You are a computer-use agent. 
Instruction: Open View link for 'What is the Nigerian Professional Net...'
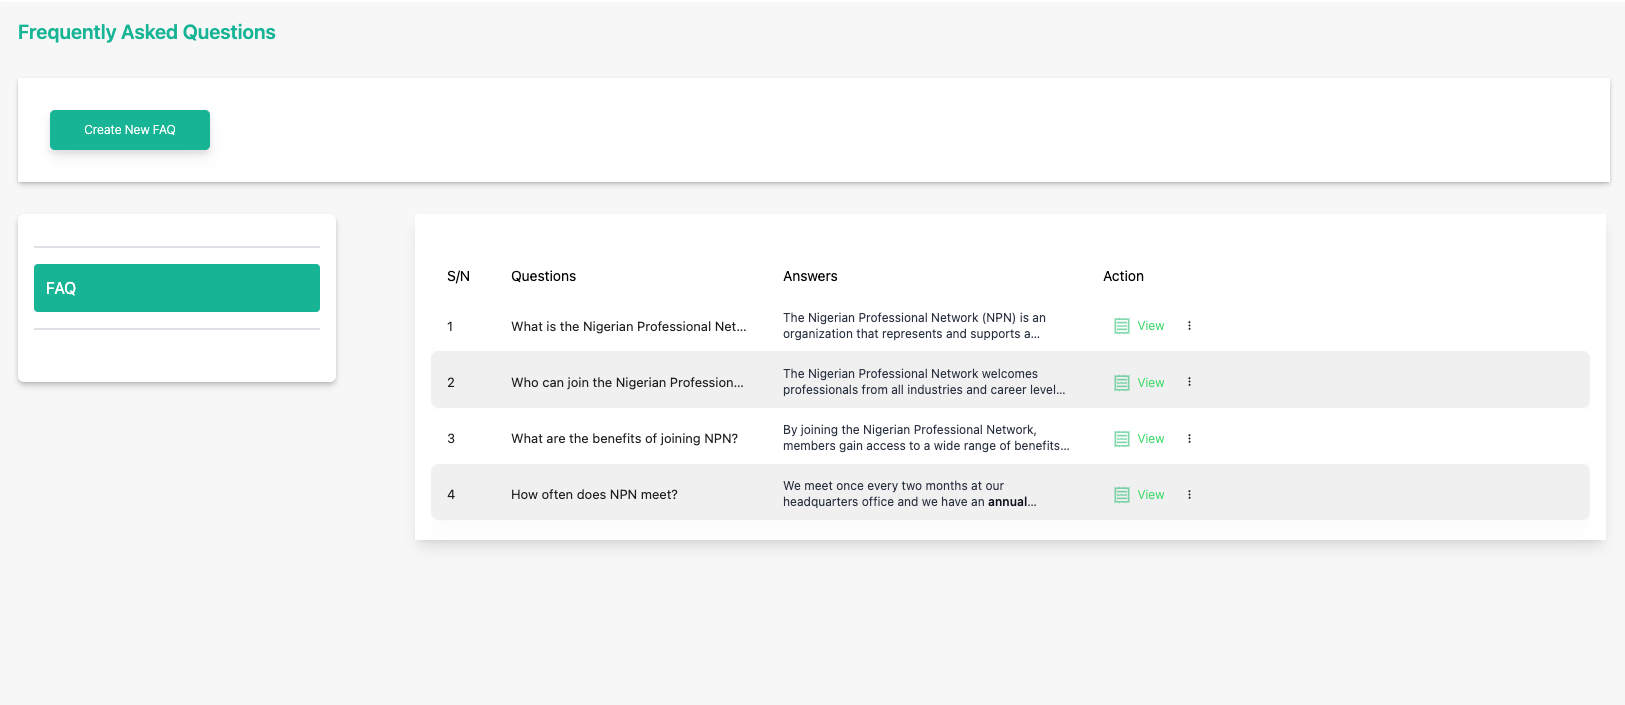[x=1151, y=326]
